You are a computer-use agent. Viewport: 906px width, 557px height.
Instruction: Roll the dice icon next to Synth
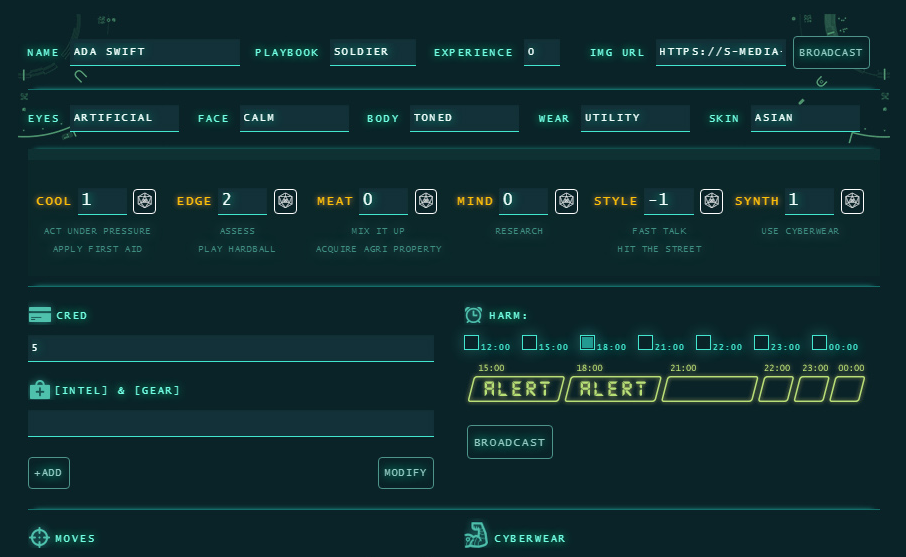(x=852, y=201)
